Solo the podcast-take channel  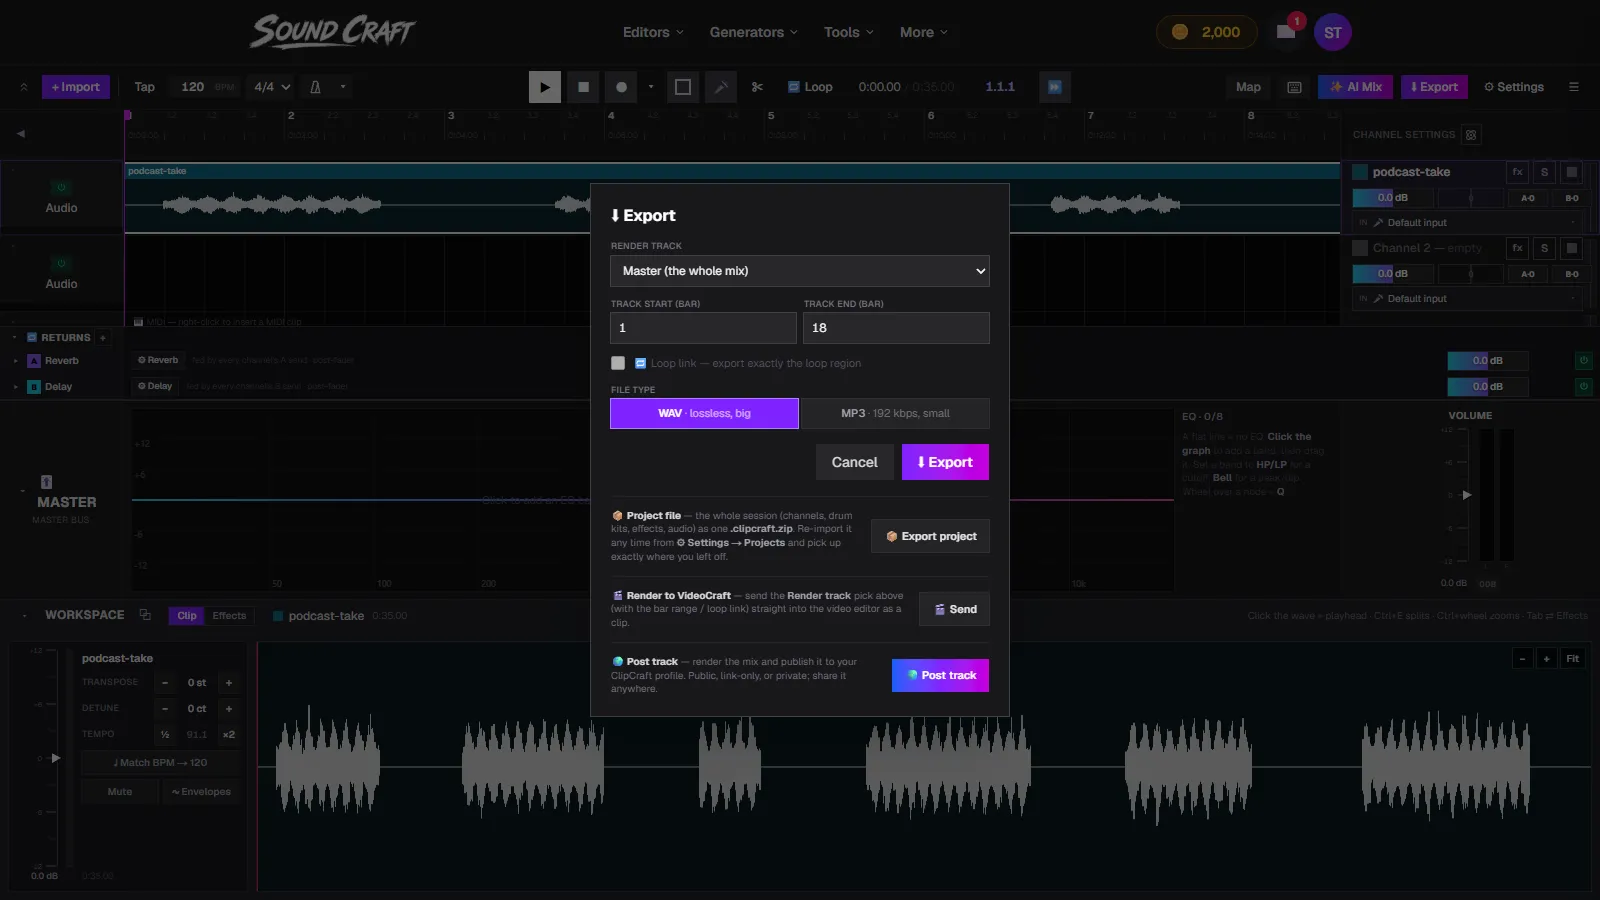point(1544,172)
